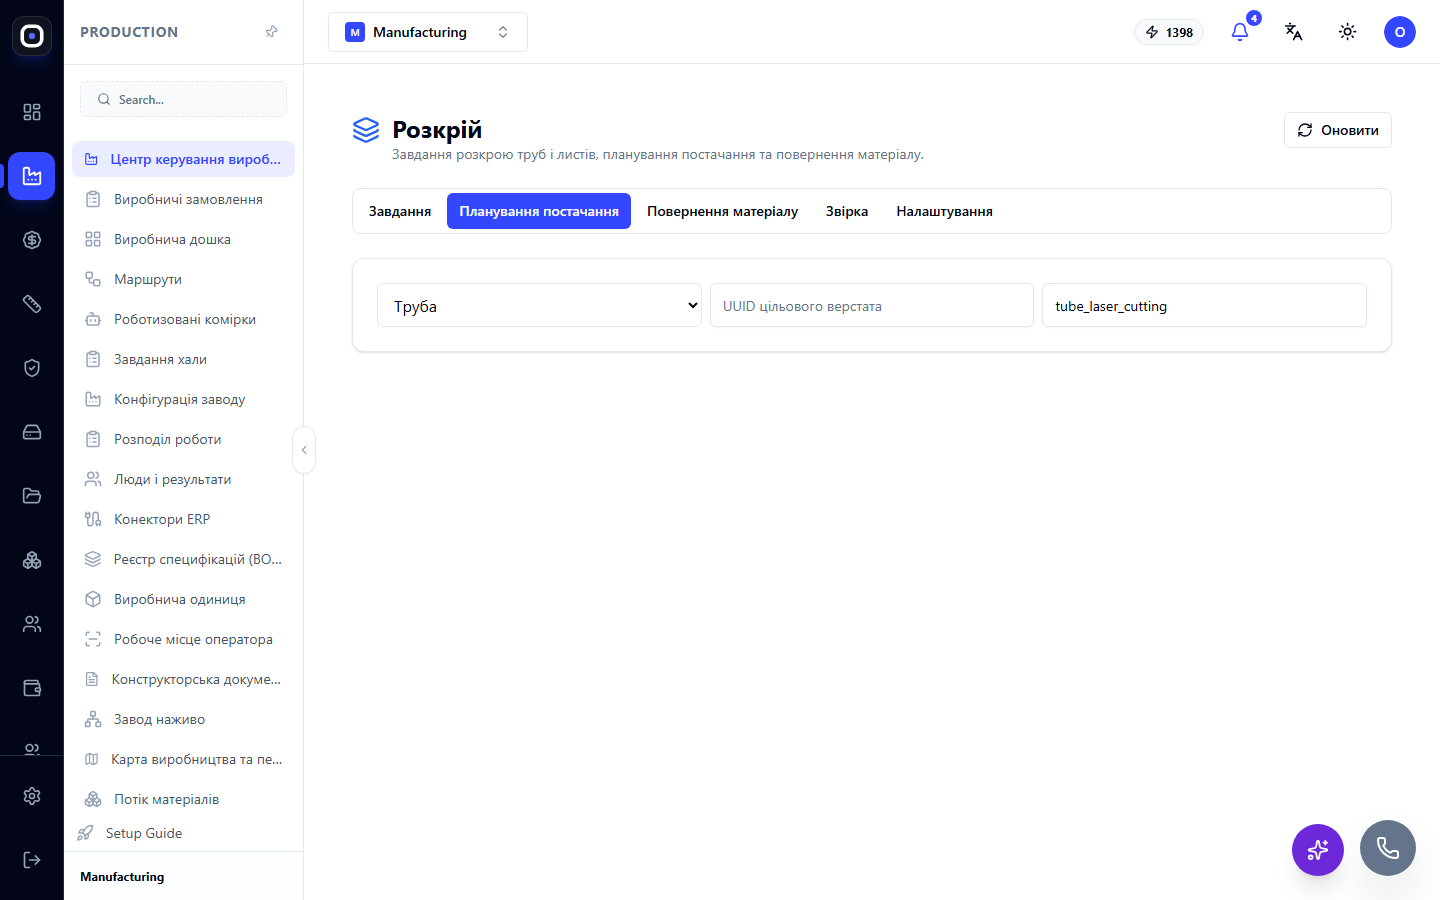Go to Маршрути in sidebar
Image resolution: width=1440 pixels, height=900 pixels.
click(x=183, y=279)
